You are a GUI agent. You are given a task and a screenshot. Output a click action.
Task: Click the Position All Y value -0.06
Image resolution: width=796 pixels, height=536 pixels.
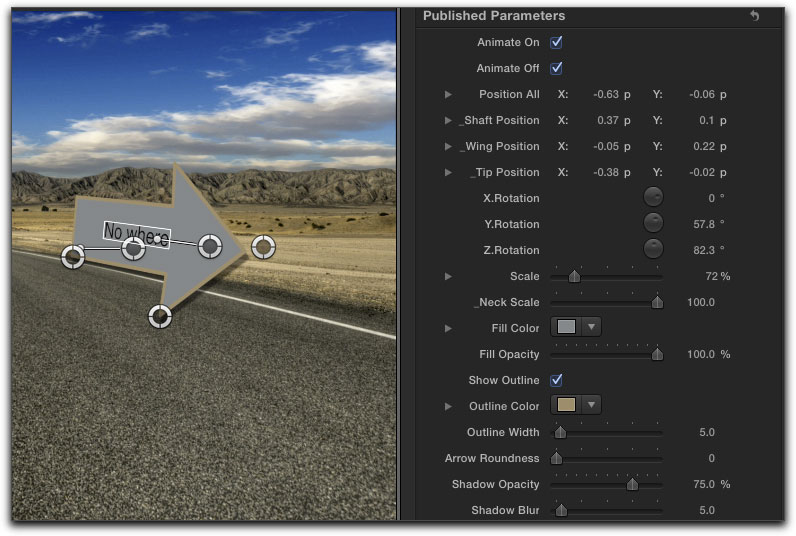point(702,94)
